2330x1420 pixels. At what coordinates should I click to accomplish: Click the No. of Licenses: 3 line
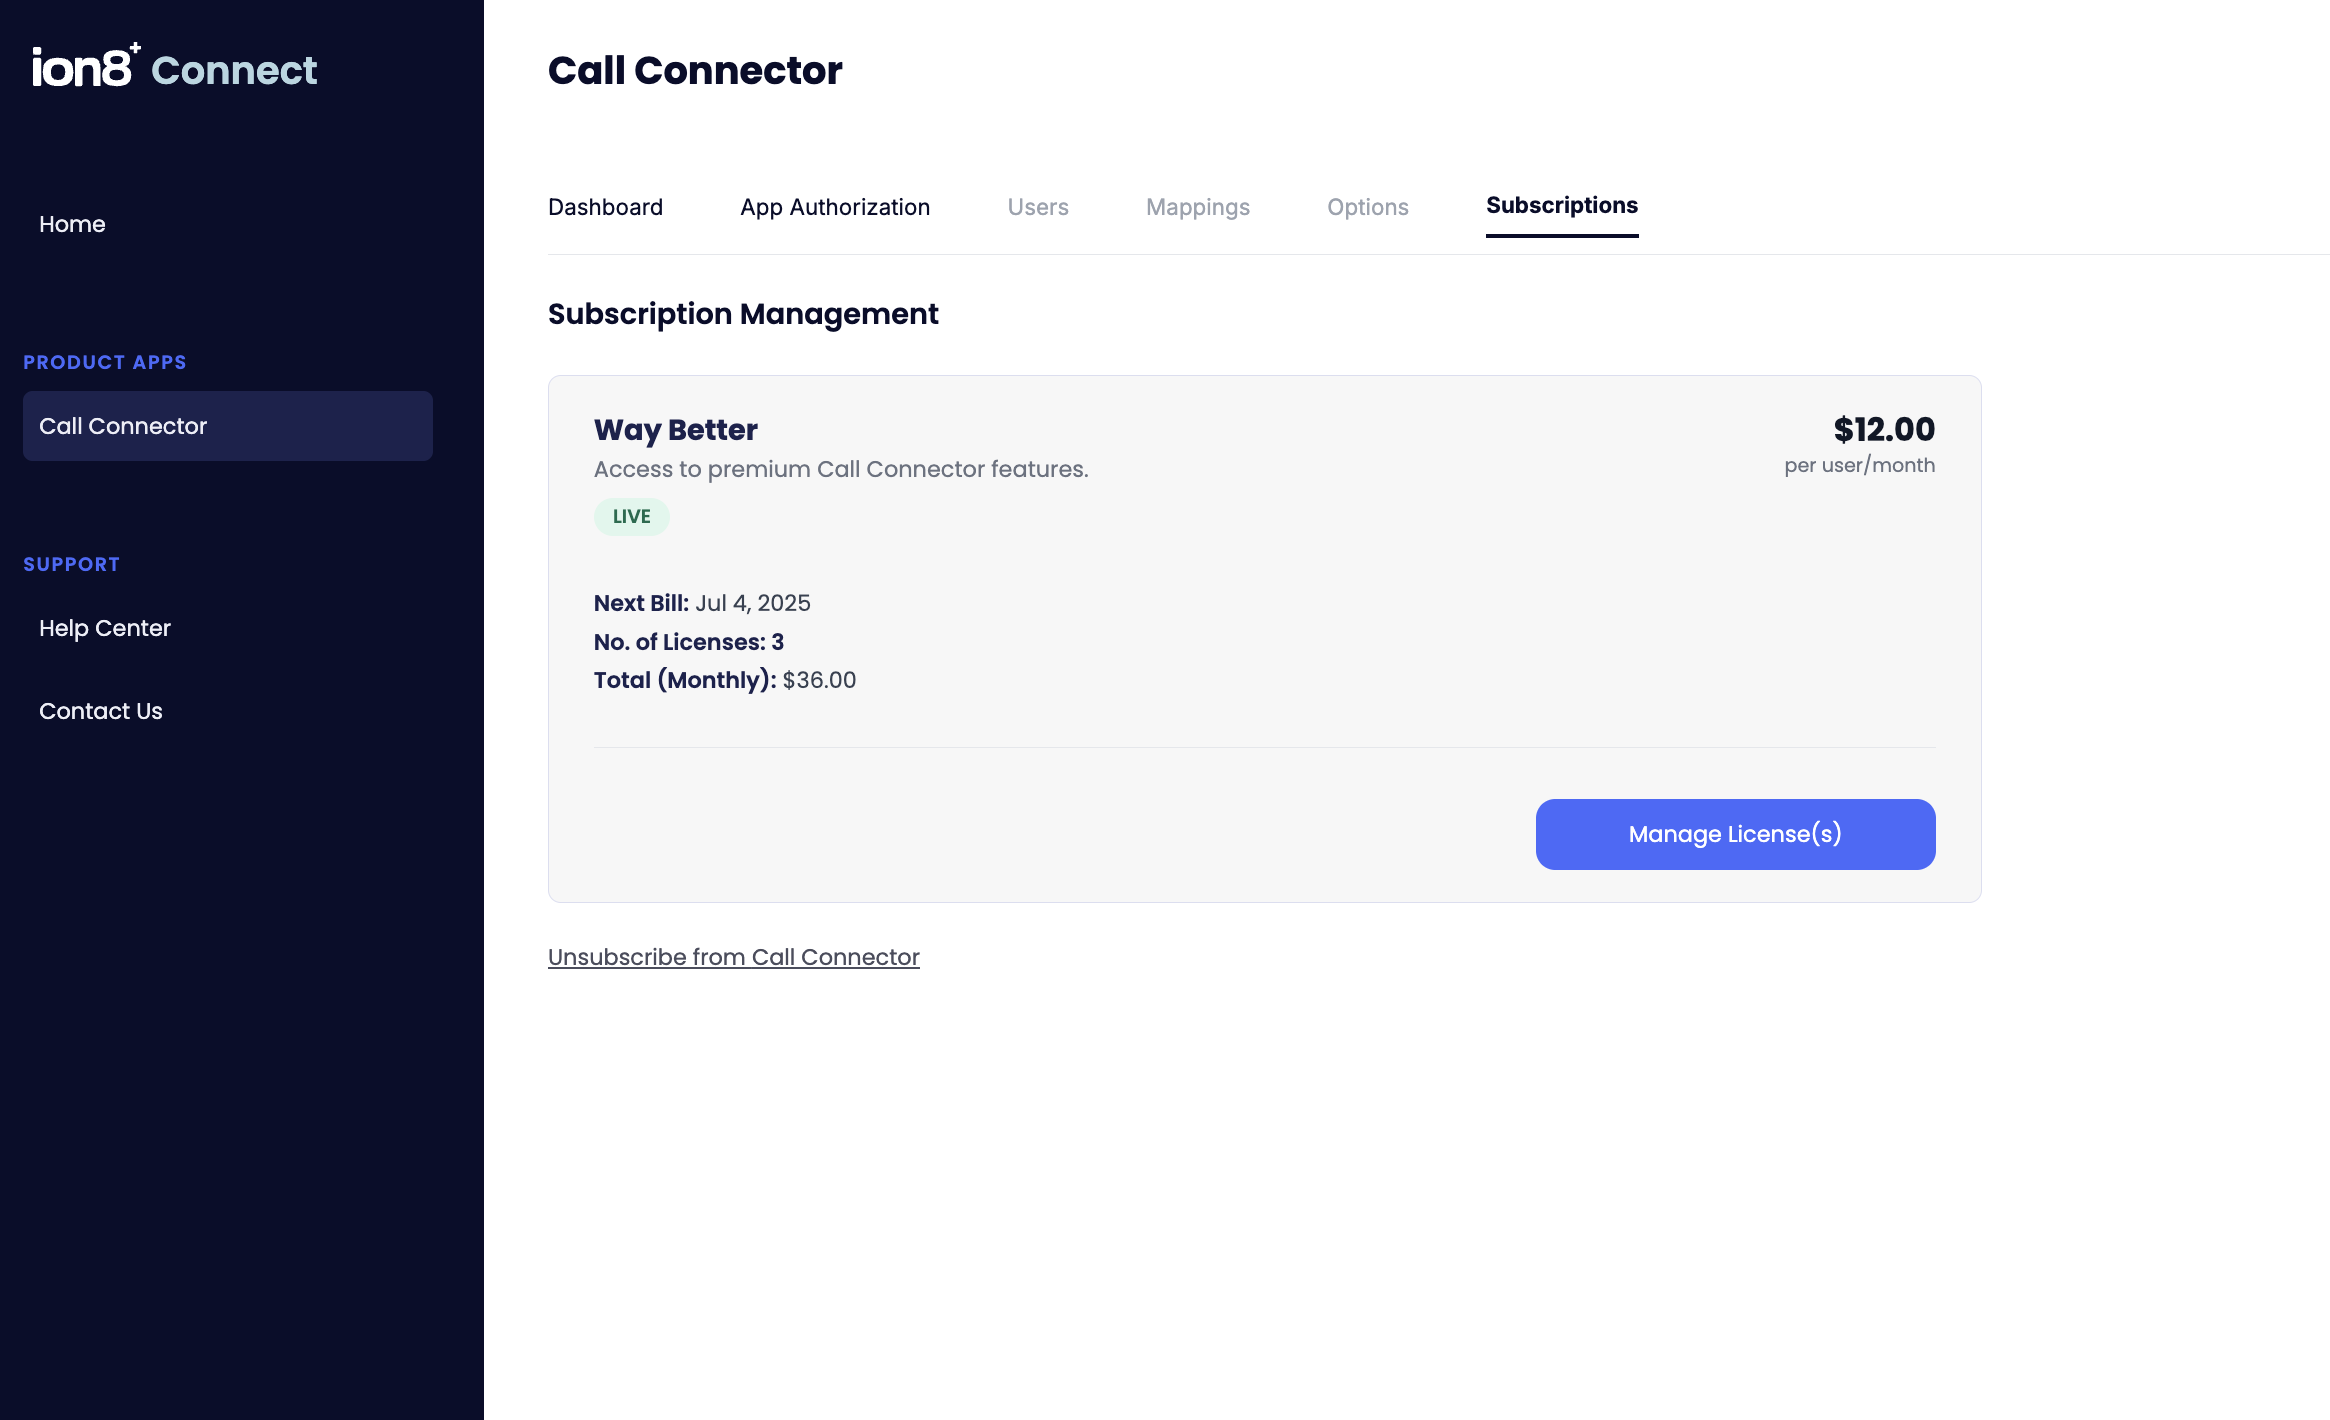[689, 642]
